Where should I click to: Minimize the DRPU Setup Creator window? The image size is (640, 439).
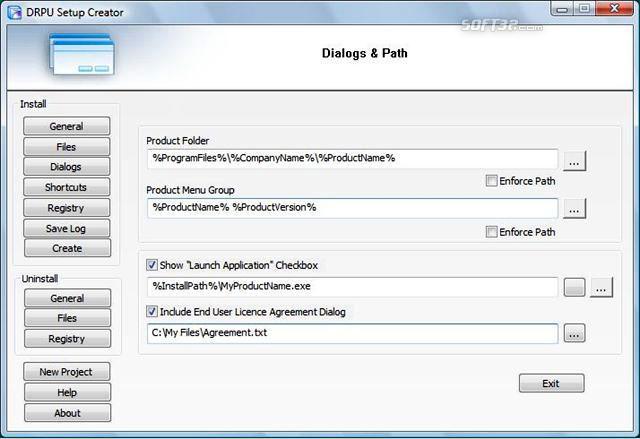(x=562, y=8)
